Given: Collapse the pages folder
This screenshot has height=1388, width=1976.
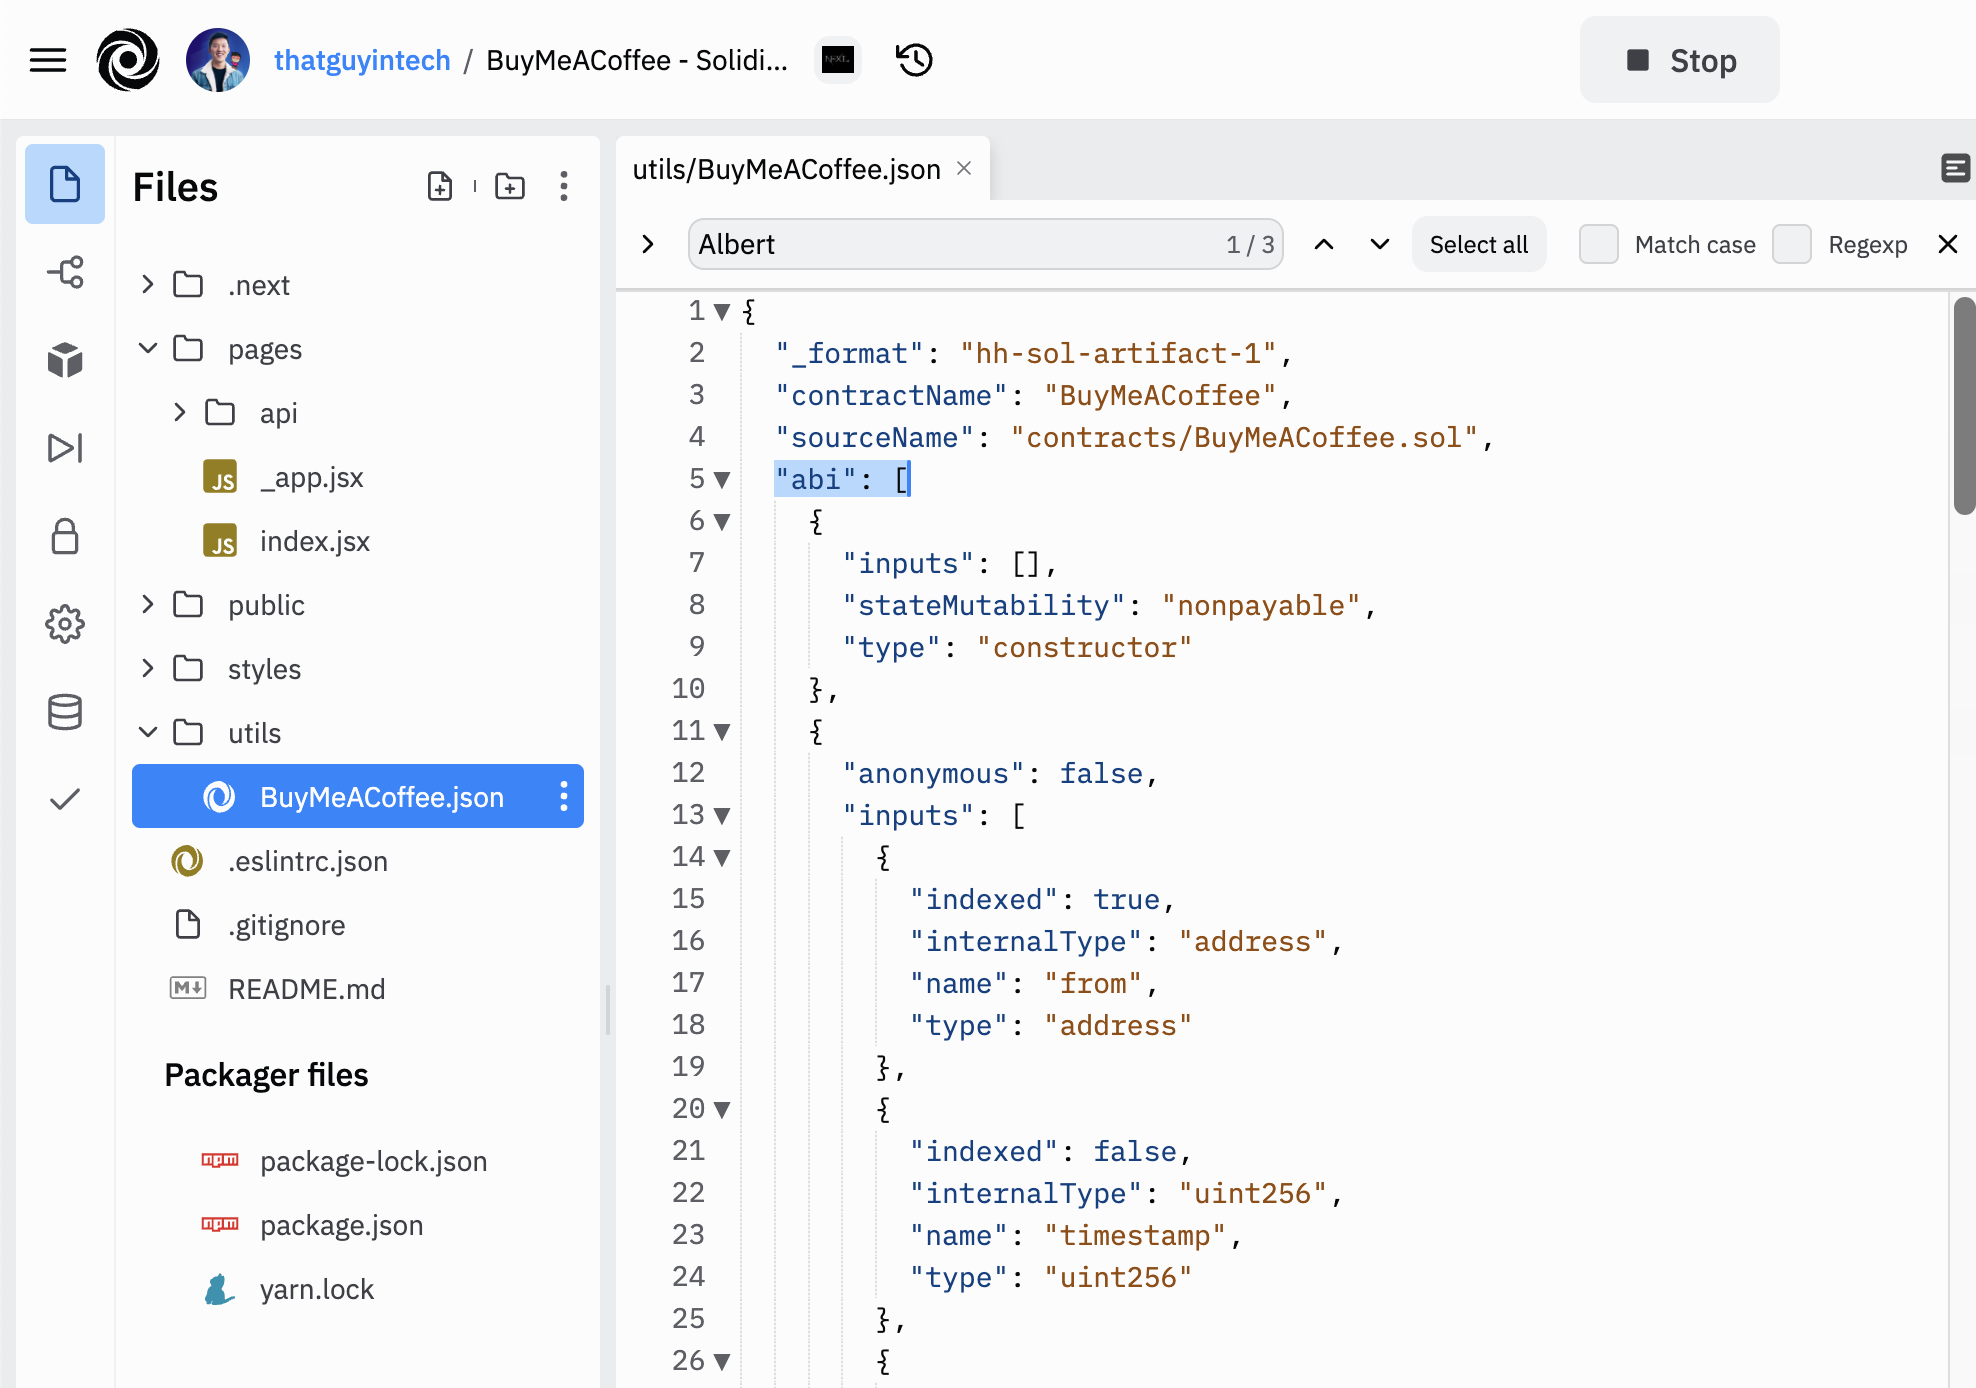Looking at the screenshot, I should [148, 348].
